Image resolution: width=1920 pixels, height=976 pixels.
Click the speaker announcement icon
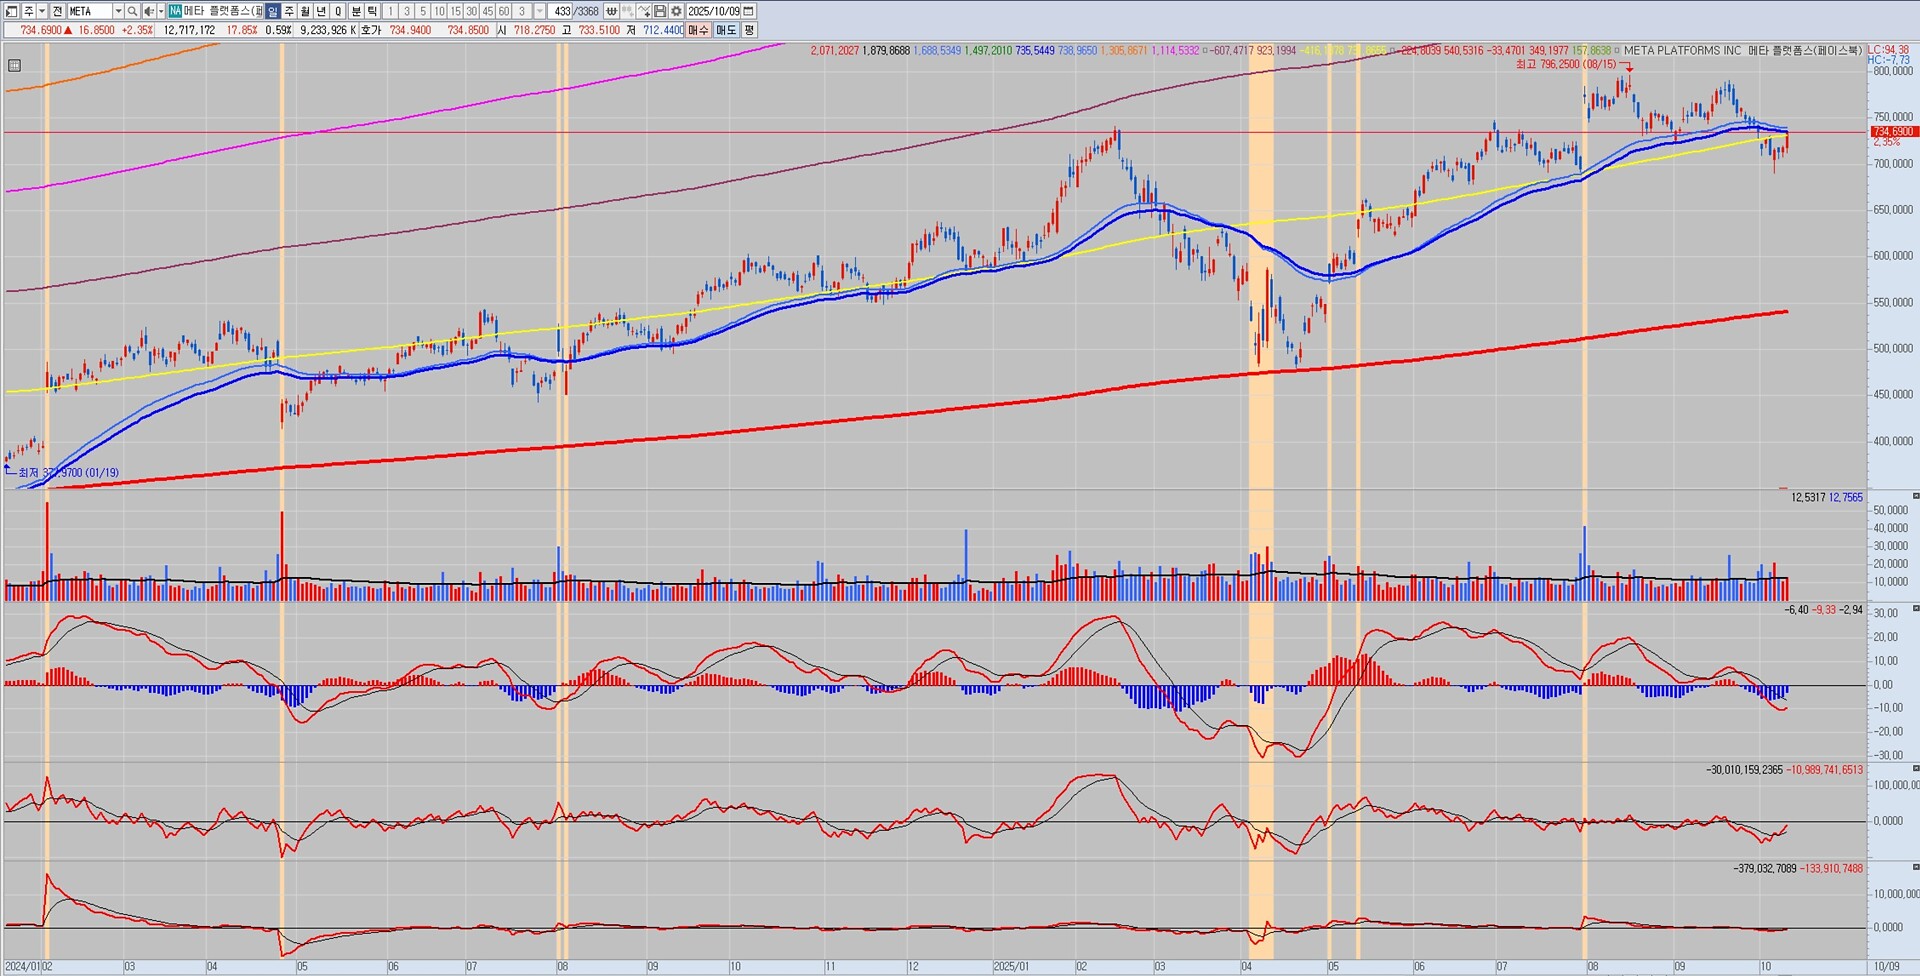(148, 11)
